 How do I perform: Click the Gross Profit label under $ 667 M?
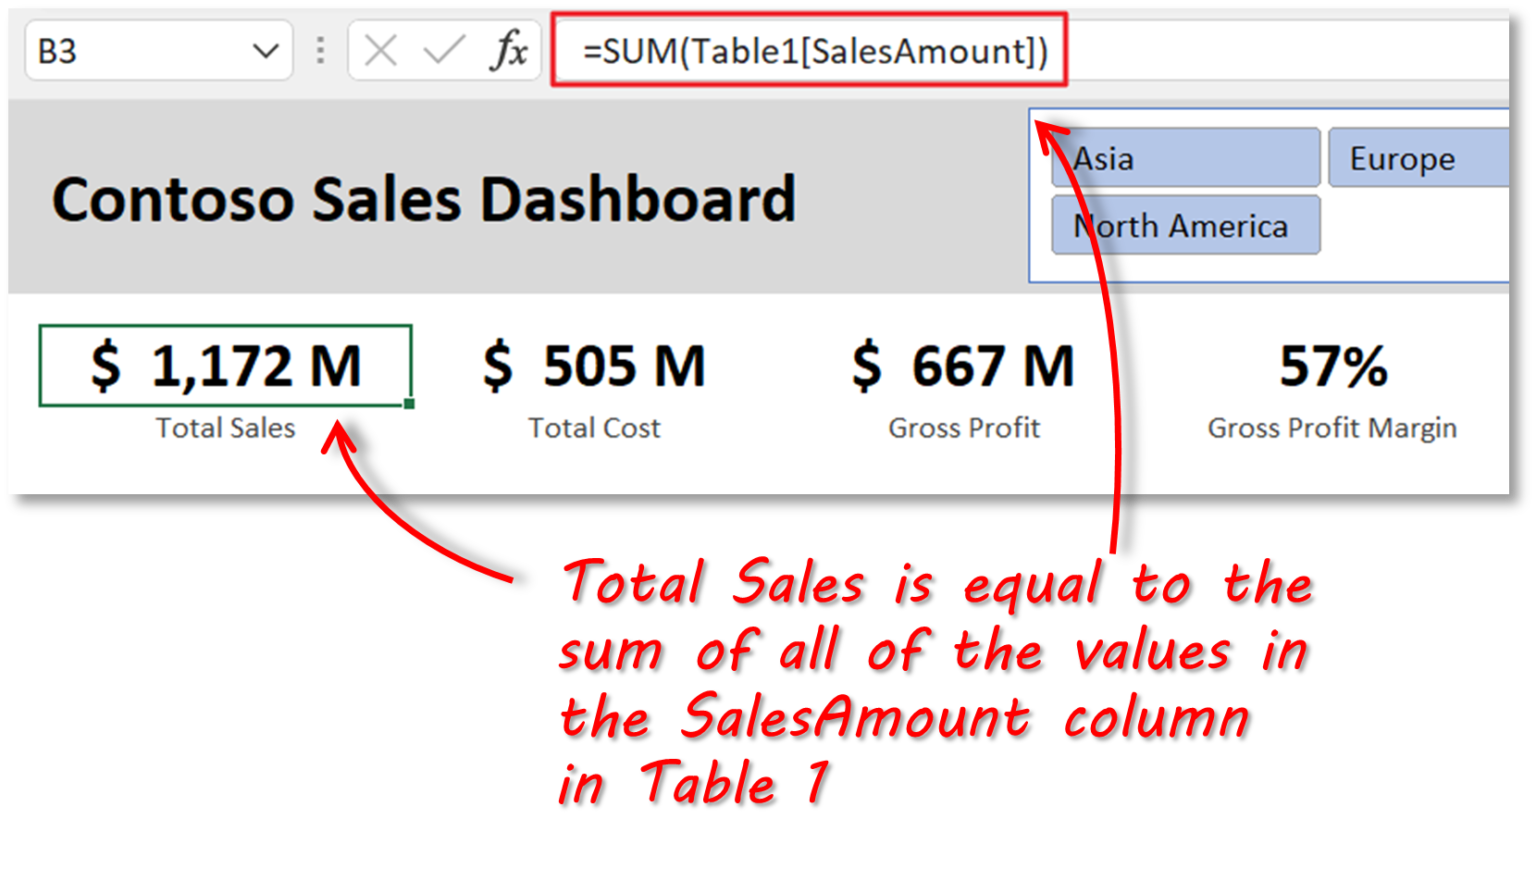964,428
